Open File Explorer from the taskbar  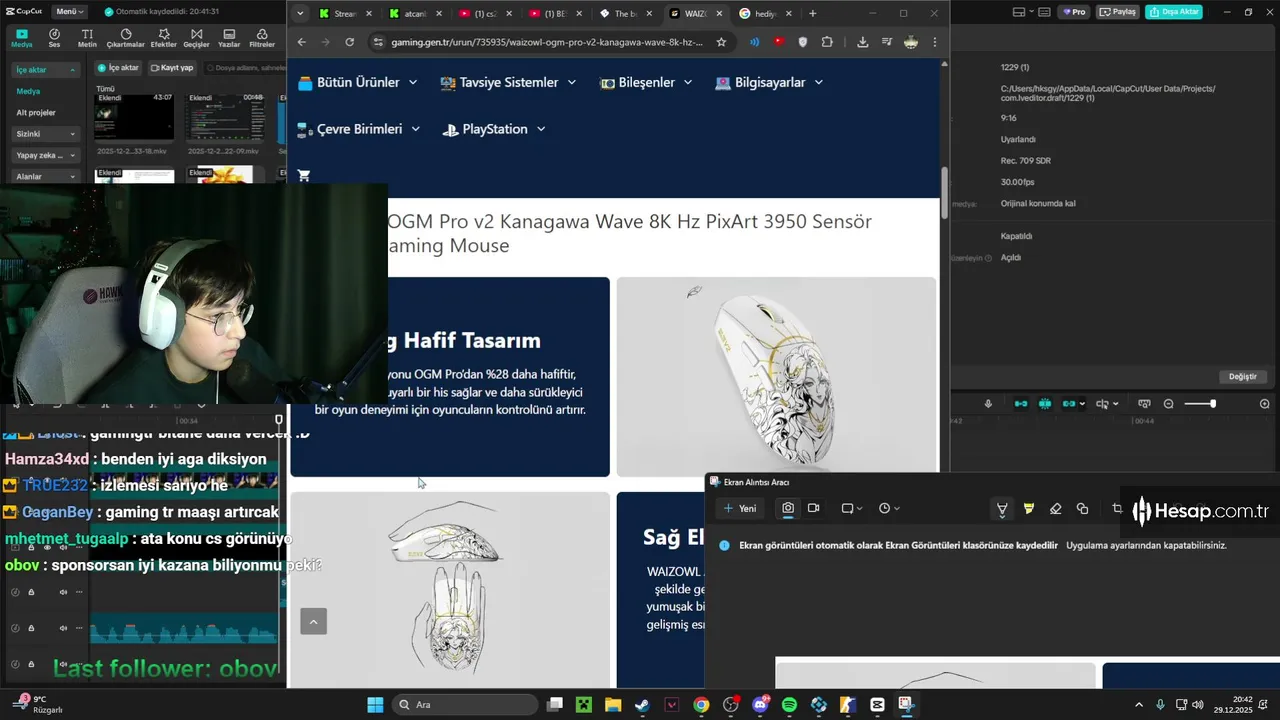tap(613, 705)
